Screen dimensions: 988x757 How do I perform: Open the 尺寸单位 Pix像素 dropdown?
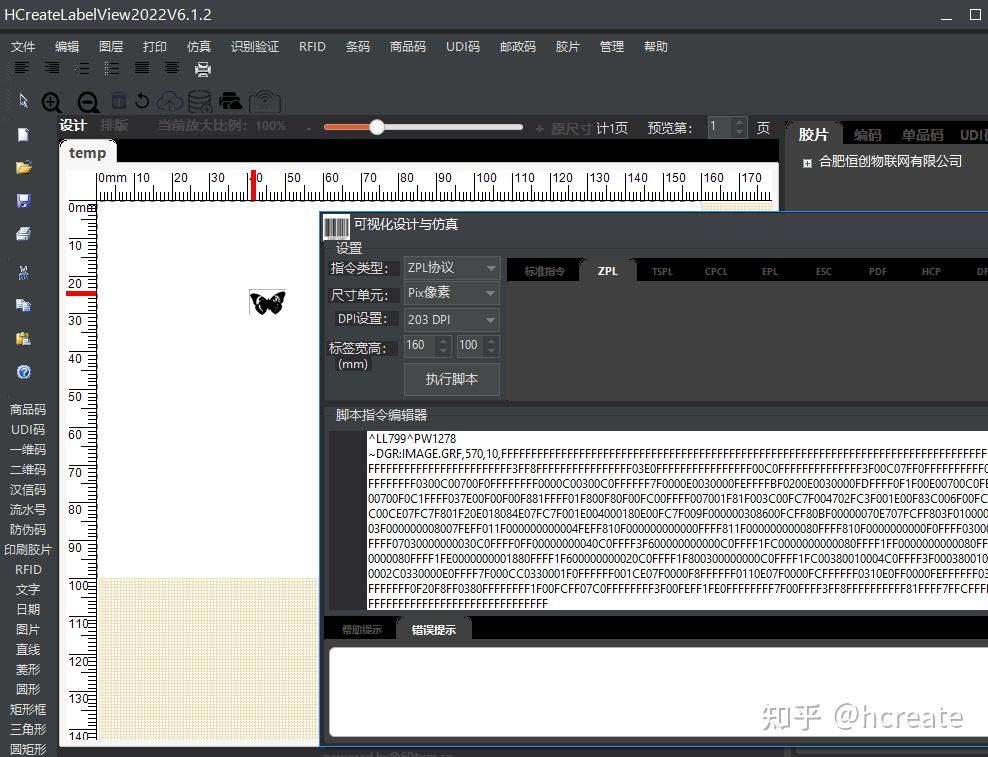coord(451,293)
